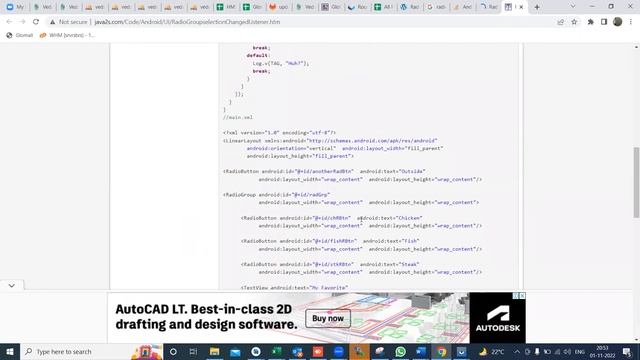Switch to the first 'My' tab
The width and height of the screenshot is (640, 360).
click(x=16, y=7)
